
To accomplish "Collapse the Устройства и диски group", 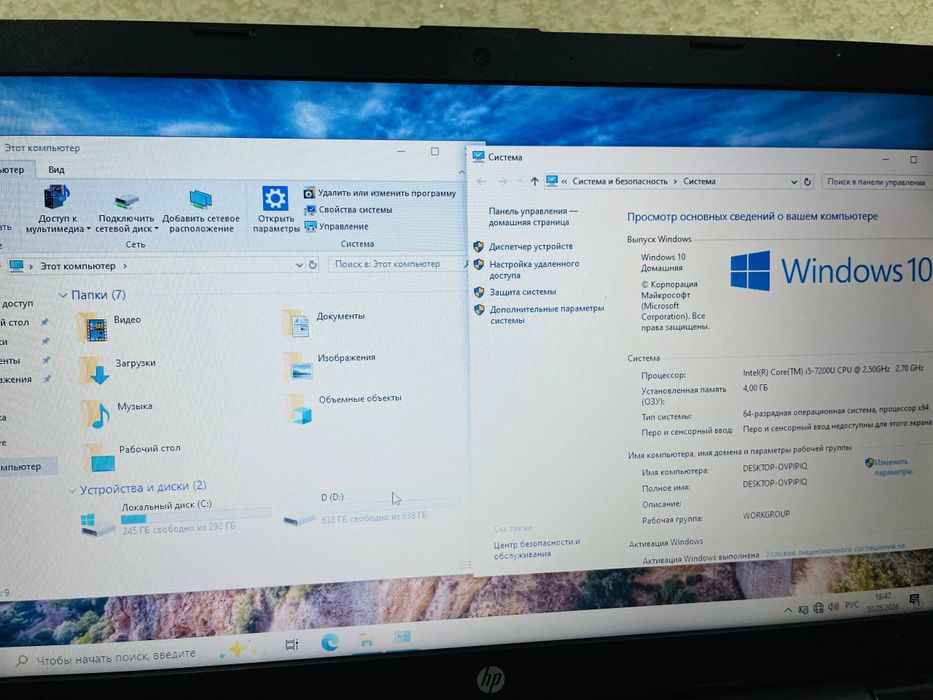I will (x=72, y=490).
